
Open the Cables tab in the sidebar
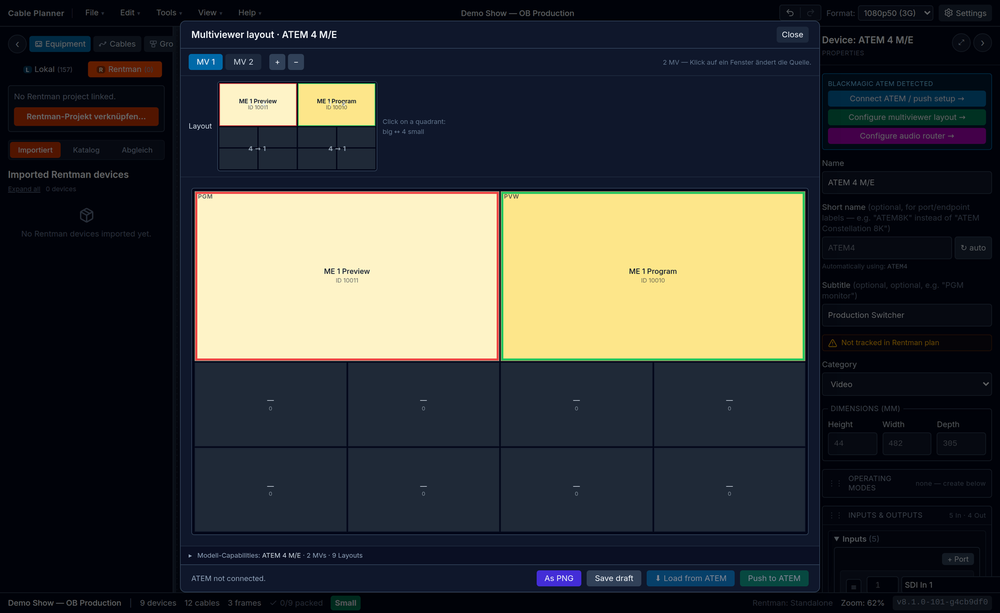[117, 44]
